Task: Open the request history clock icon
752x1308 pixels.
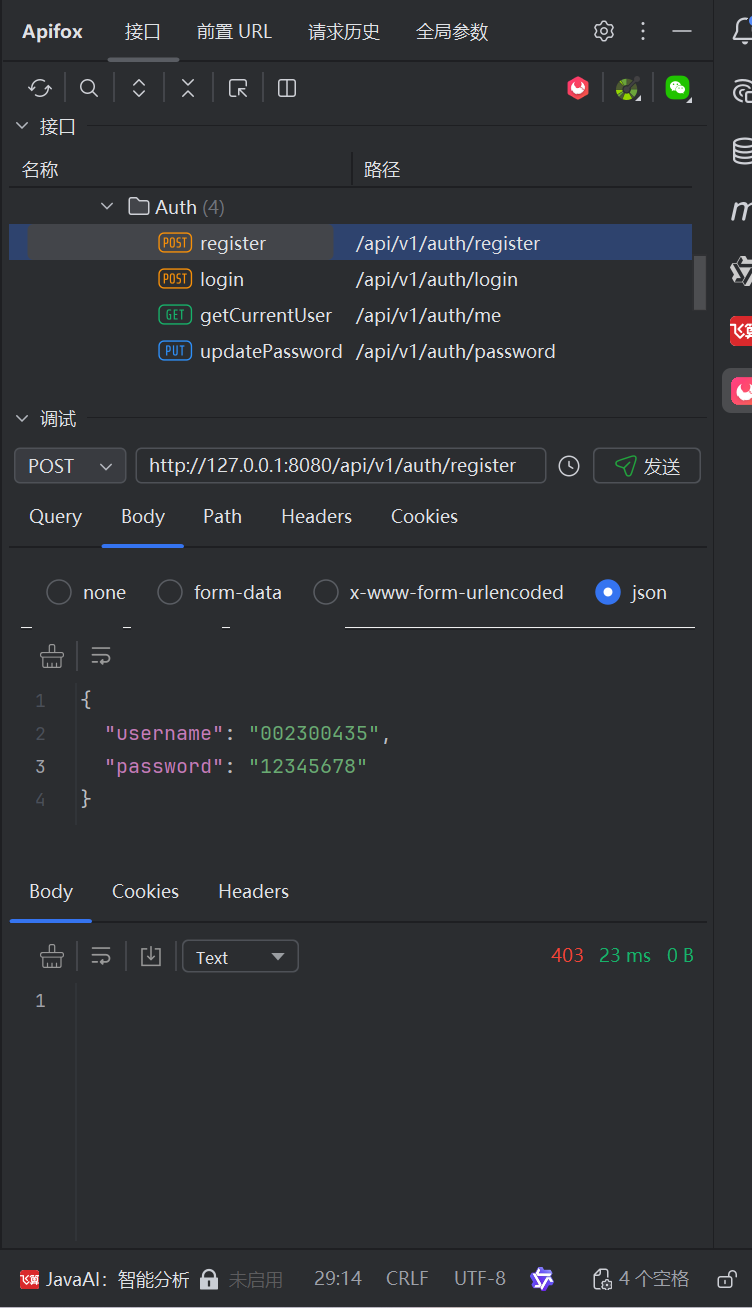Action: pos(569,466)
